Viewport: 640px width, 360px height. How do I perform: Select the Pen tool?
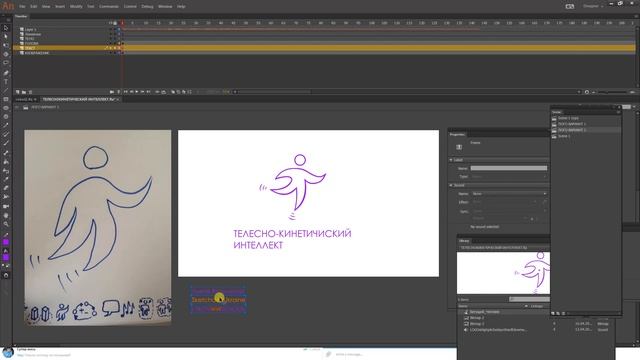(x=6, y=73)
